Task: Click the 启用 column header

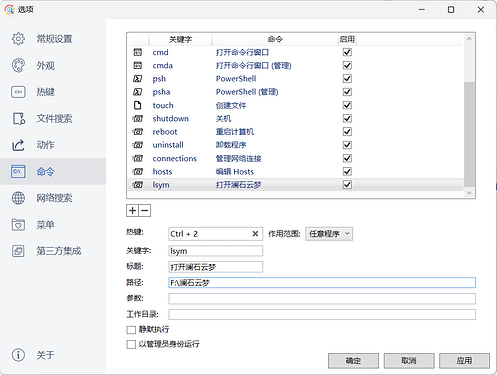Action: click(x=347, y=39)
